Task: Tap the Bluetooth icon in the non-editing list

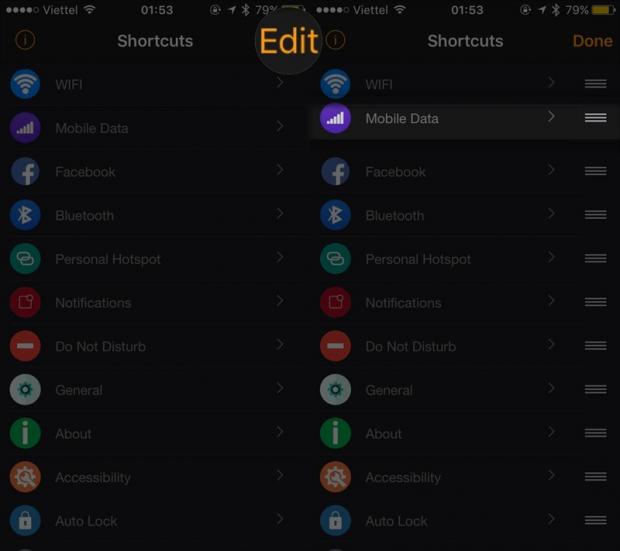Action: (25, 215)
